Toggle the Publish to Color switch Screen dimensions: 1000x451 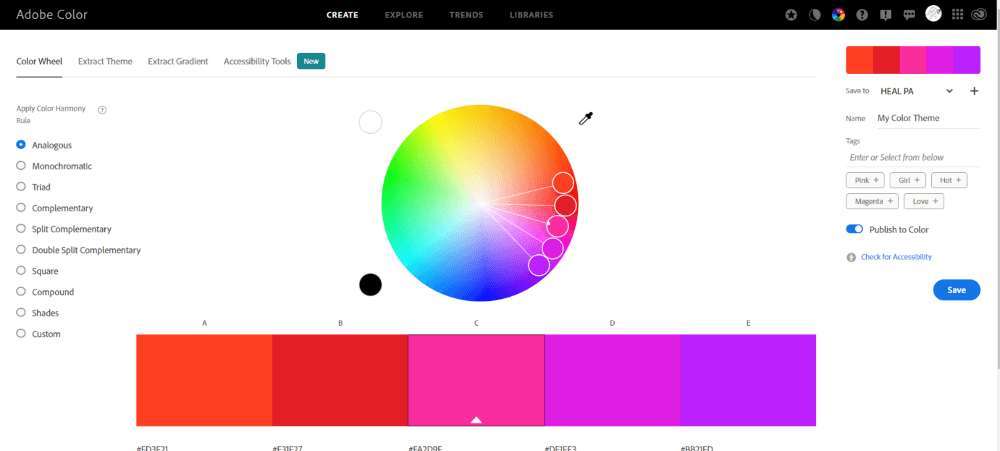(x=855, y=229)
